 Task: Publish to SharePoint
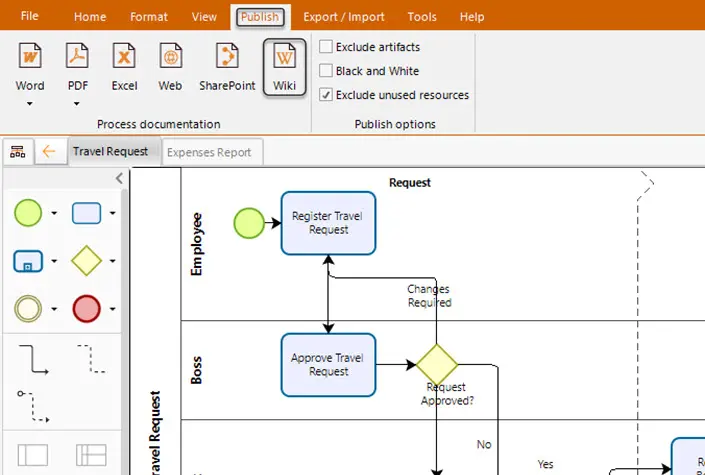pyautogui.click(x=227, y=67)
